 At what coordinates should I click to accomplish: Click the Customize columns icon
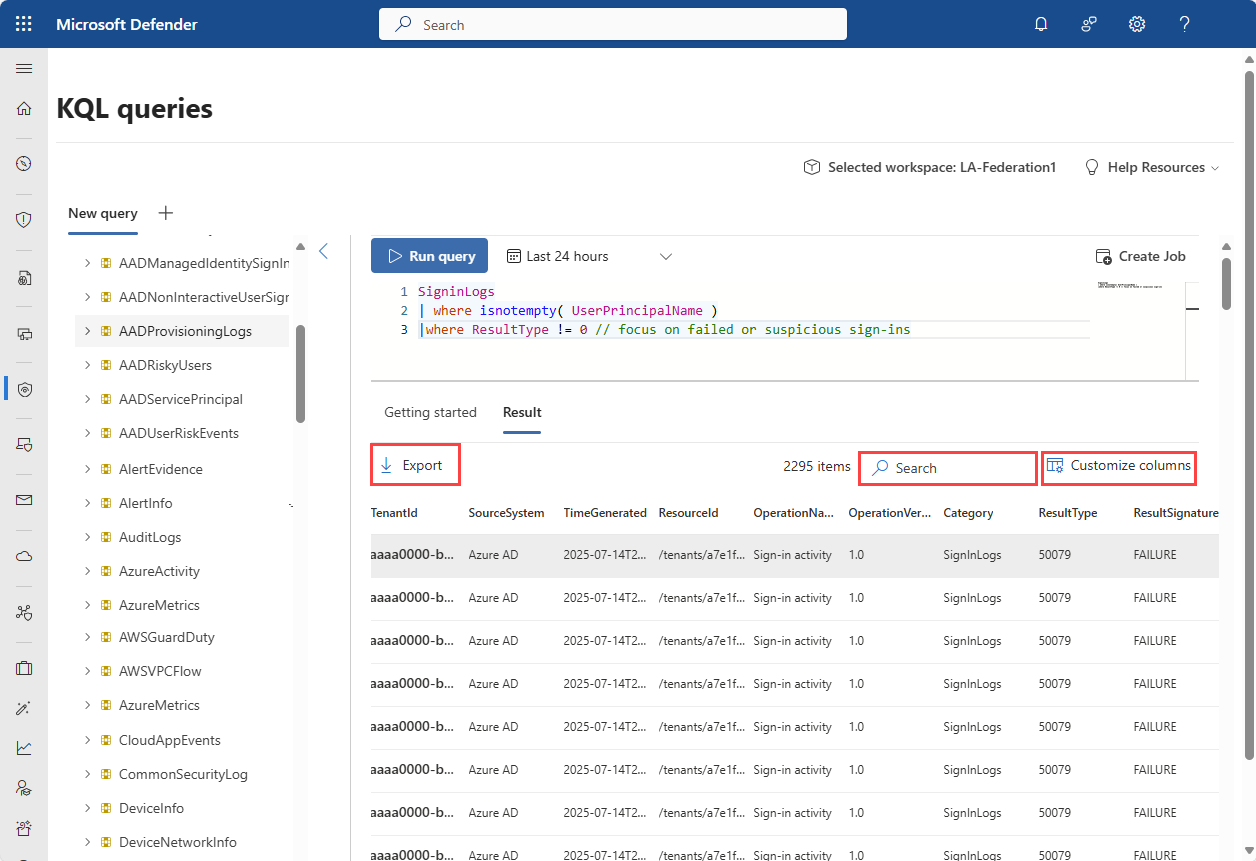coord(1054,465)
